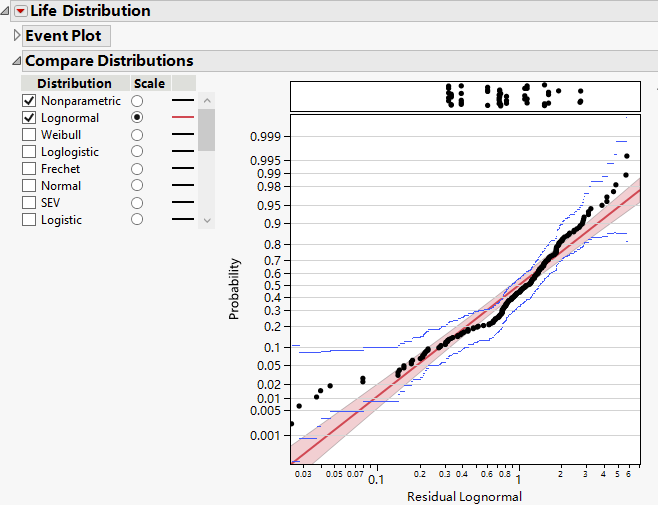Check the Weibull distribution checkbox
This screenshot has width=658, height=505.
click(x=29, y=135)
